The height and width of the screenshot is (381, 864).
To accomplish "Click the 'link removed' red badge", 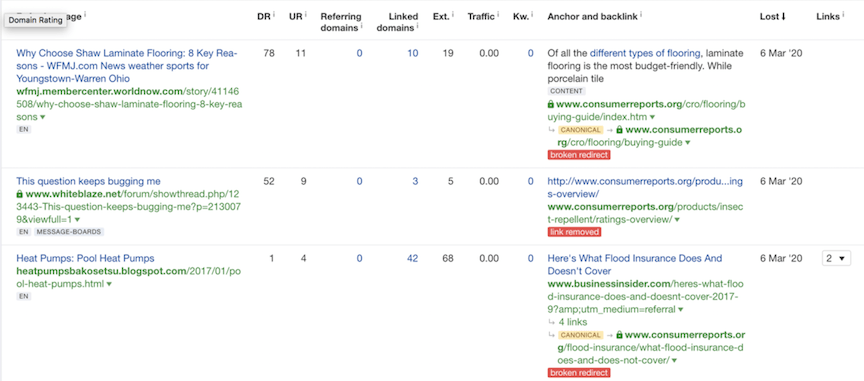I will tap(574, 232).
